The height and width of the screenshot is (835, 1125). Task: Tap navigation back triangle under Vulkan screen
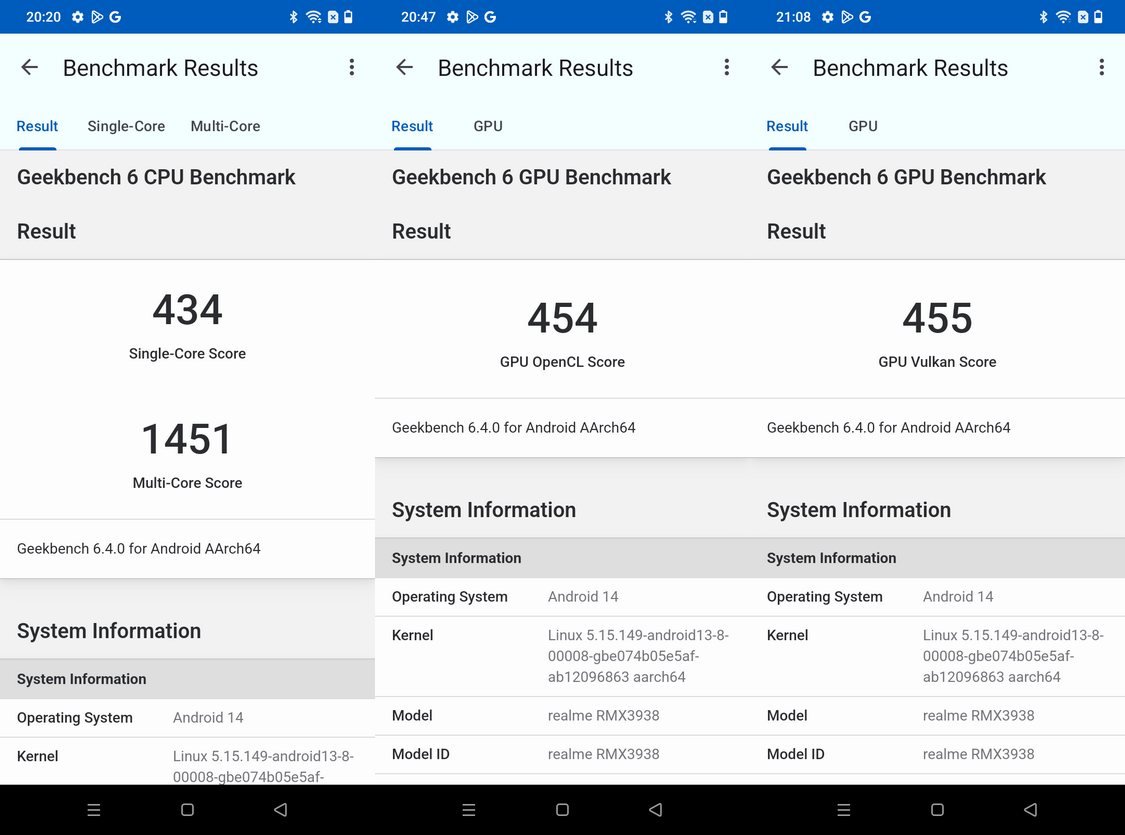tap(1030, 810)
